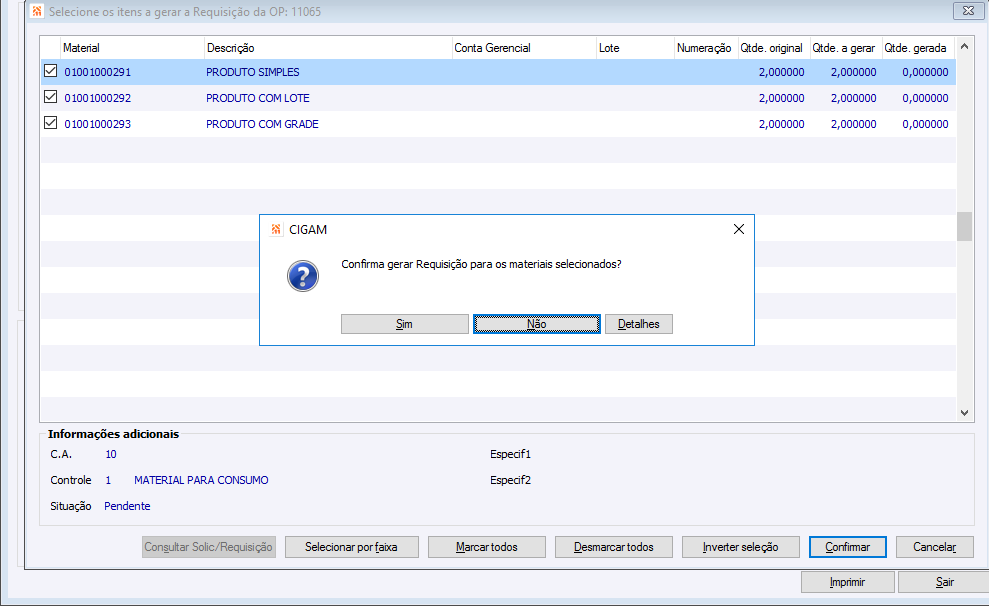The height and width of the screenshot is (606, 989).
Task: Click the CIGAM logo icon in dialog title
Action: click(276, 230)
